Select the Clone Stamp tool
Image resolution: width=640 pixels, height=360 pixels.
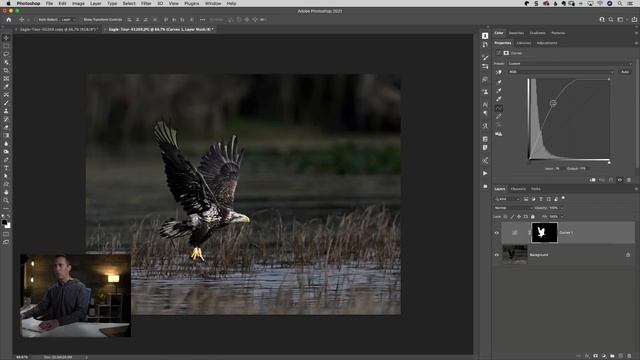6,111
